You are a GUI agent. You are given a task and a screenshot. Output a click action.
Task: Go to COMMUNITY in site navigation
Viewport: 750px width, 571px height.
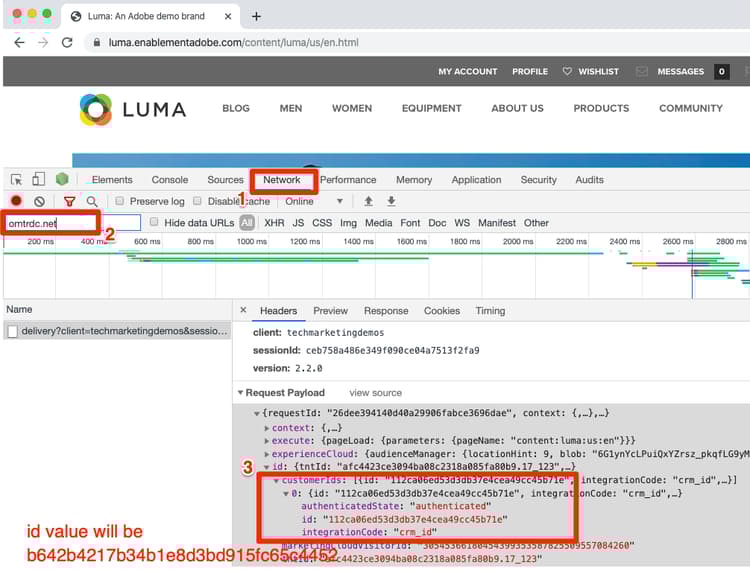click(691, 108)
